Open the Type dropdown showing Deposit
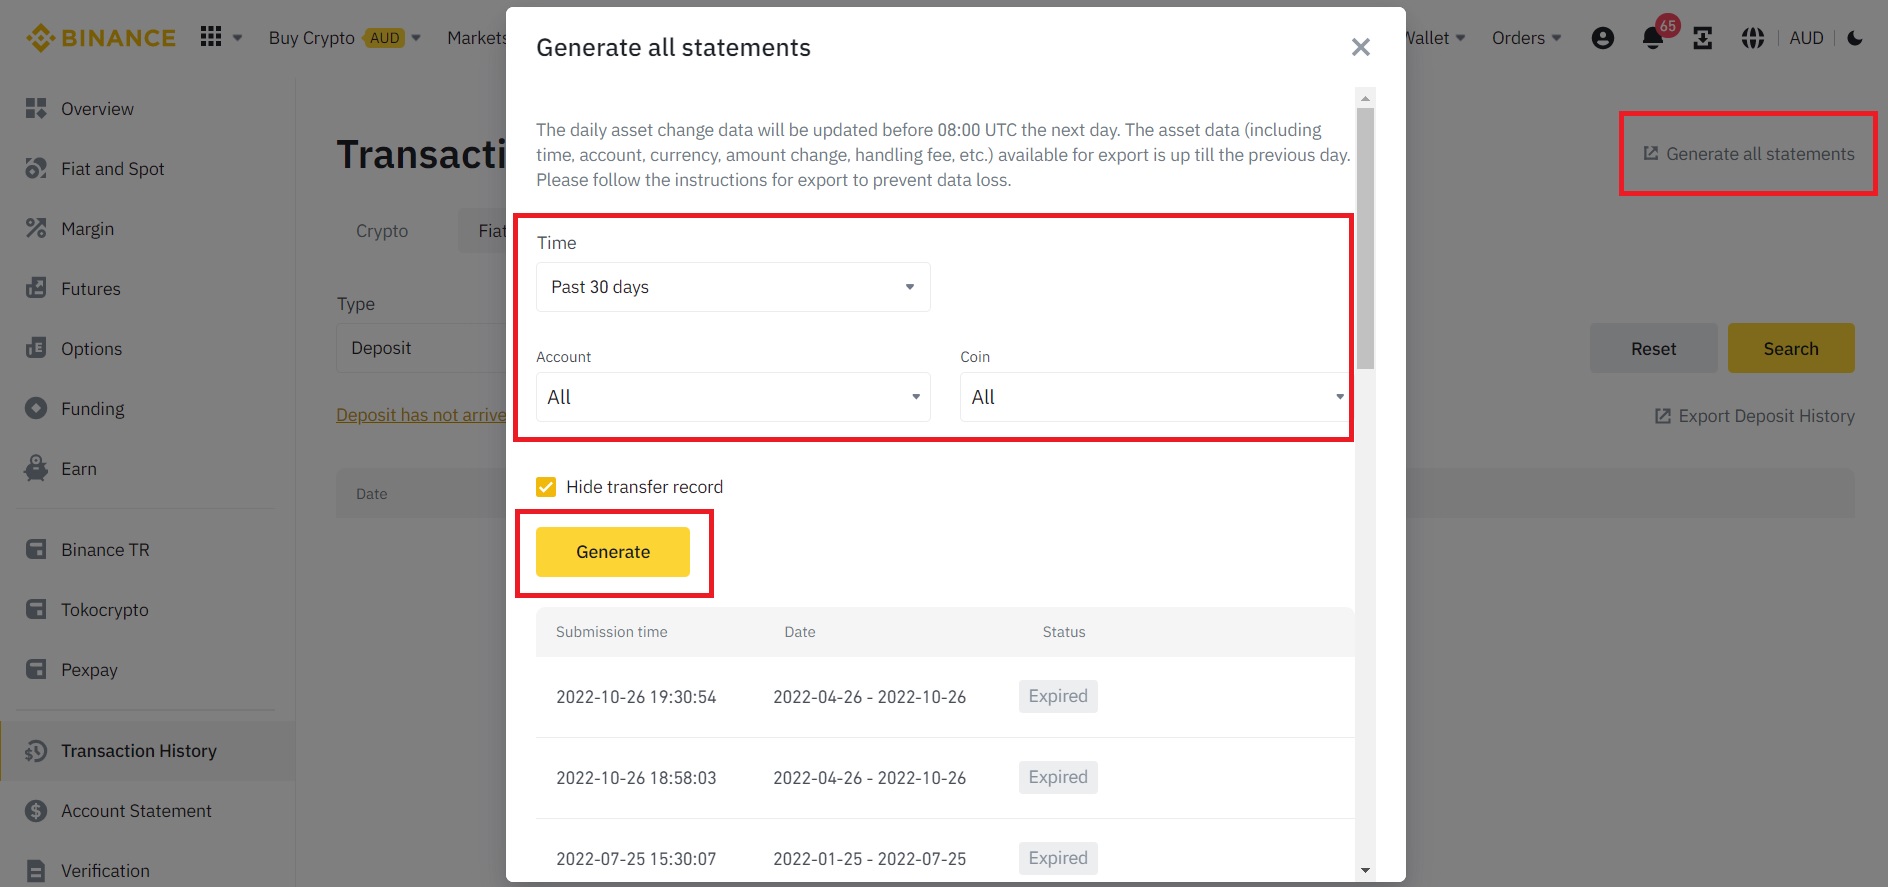The image size is (1888, 887). (x=421, y=348)
